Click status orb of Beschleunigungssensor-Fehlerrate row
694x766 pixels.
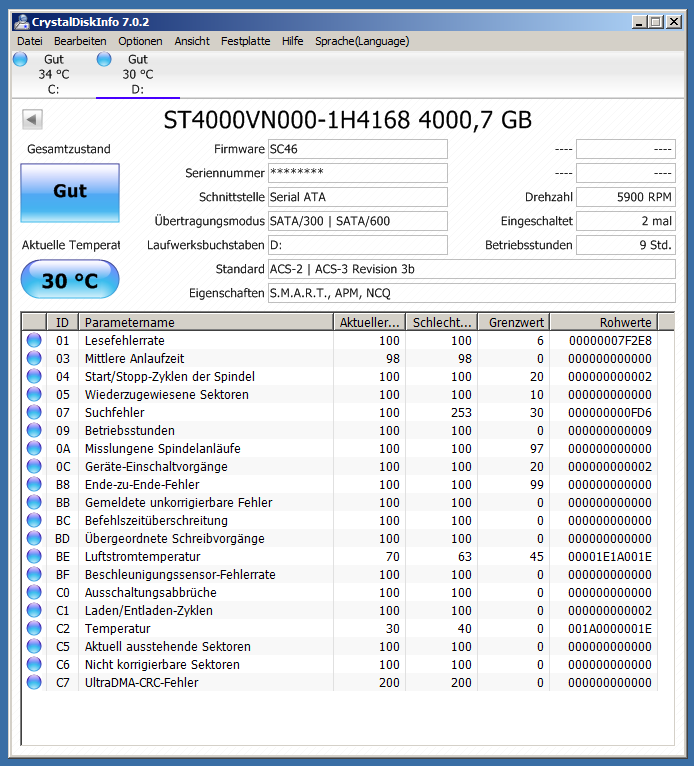[34, 574]
